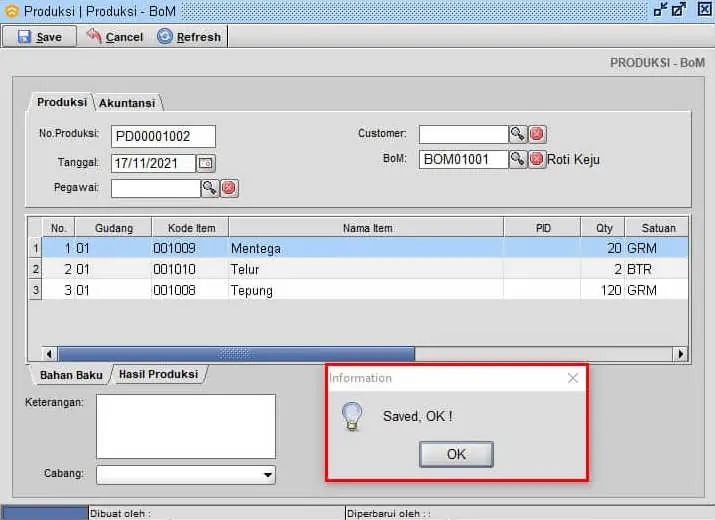Expand the Cabang dropdown
The width and height of the screenshot is (715, 520).
coord(267,475)
